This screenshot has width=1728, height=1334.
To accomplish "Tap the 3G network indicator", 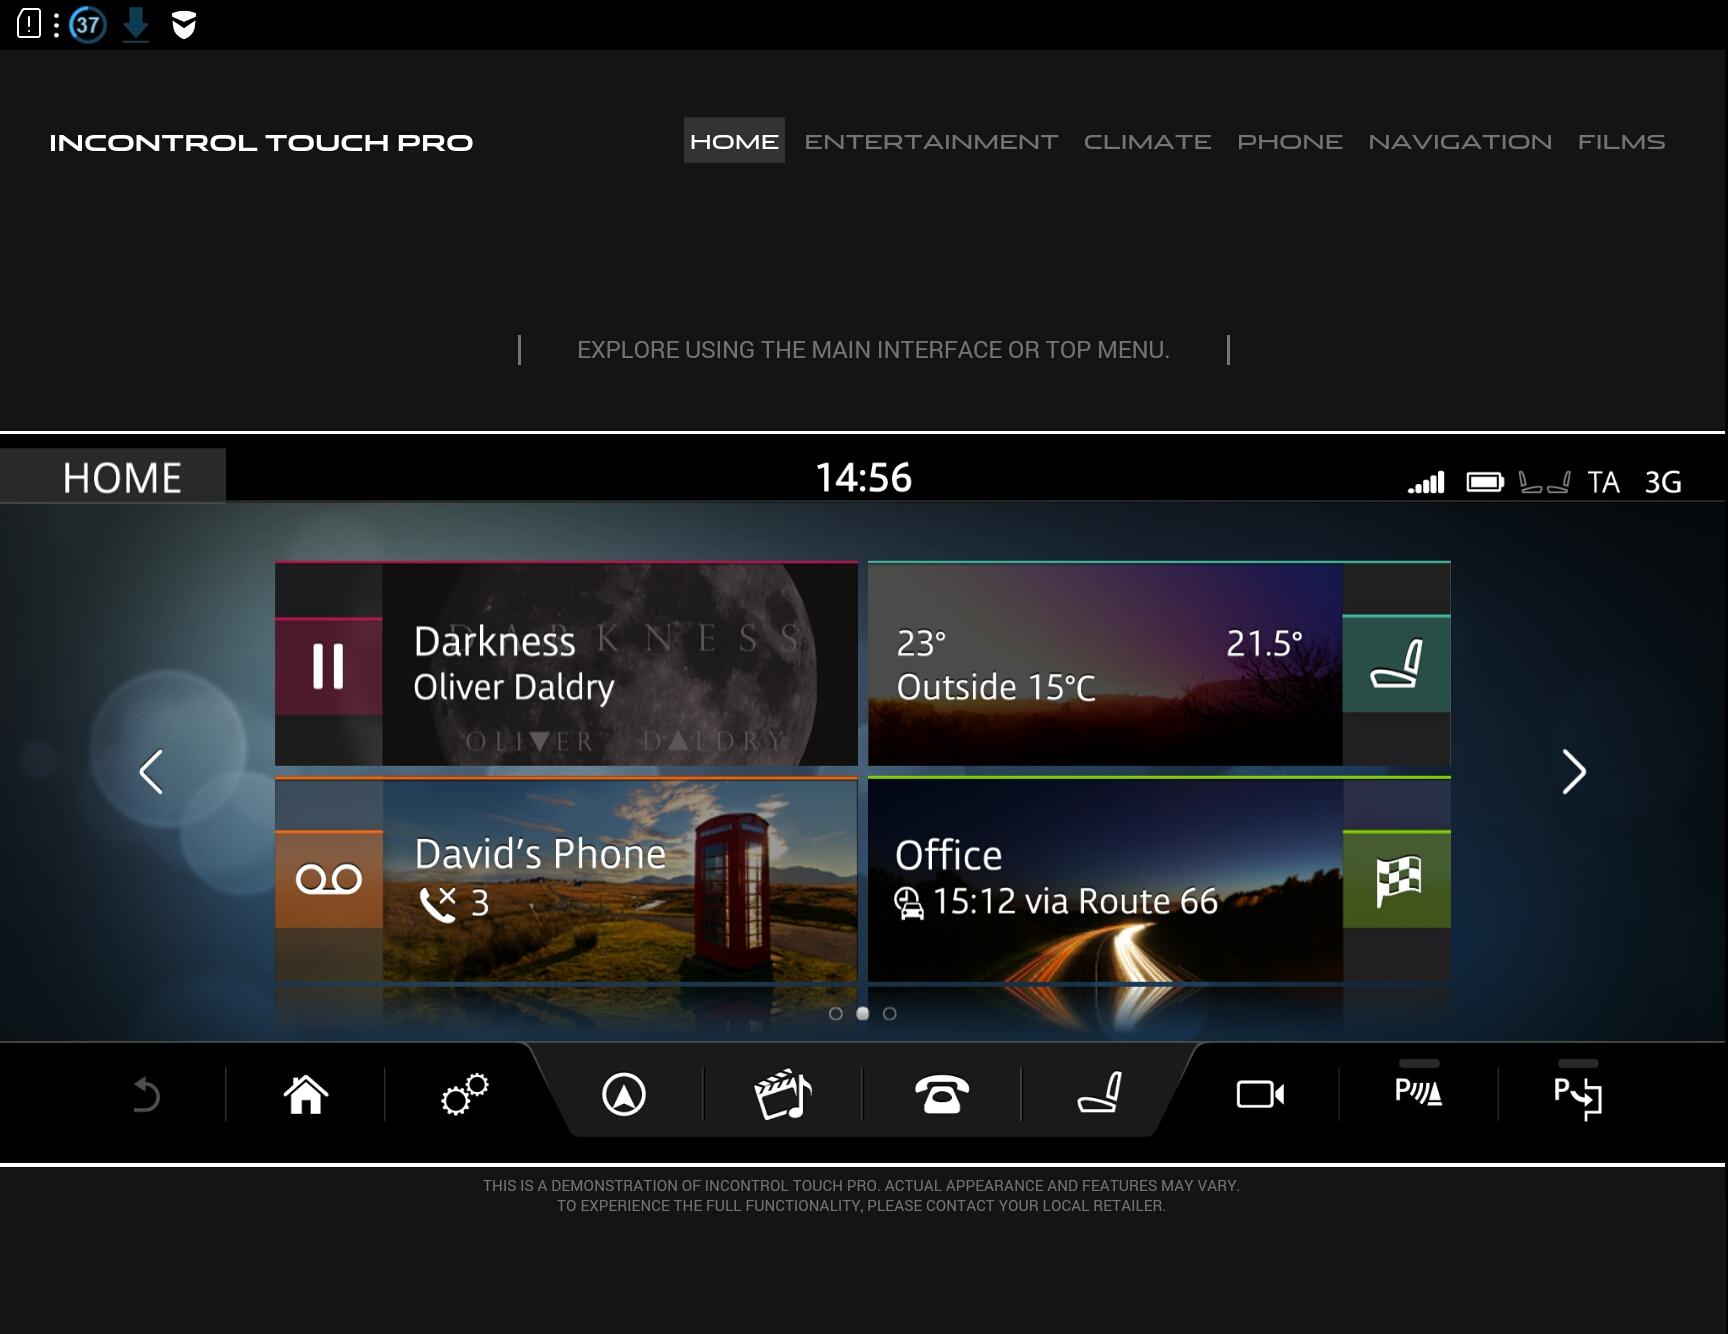I will pyautogui.click(x=1663, y=482).
